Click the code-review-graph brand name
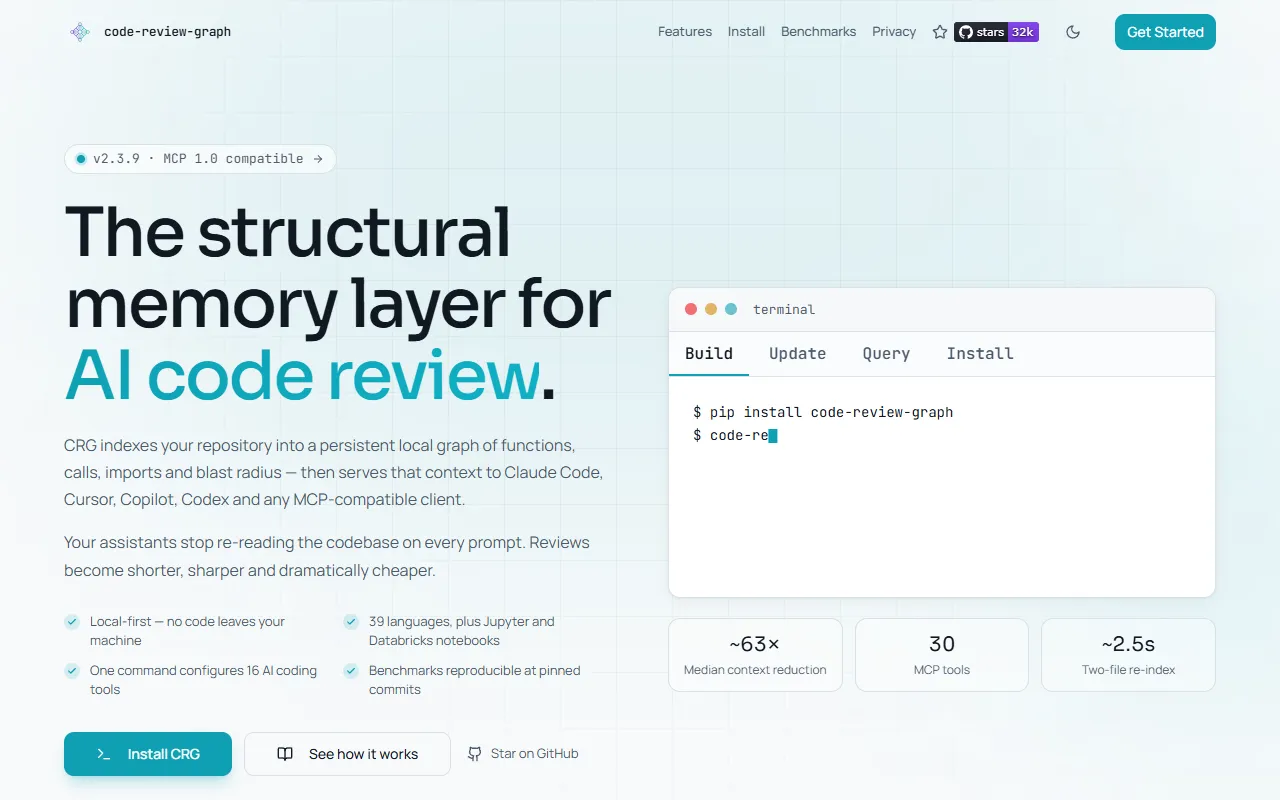 167,32
